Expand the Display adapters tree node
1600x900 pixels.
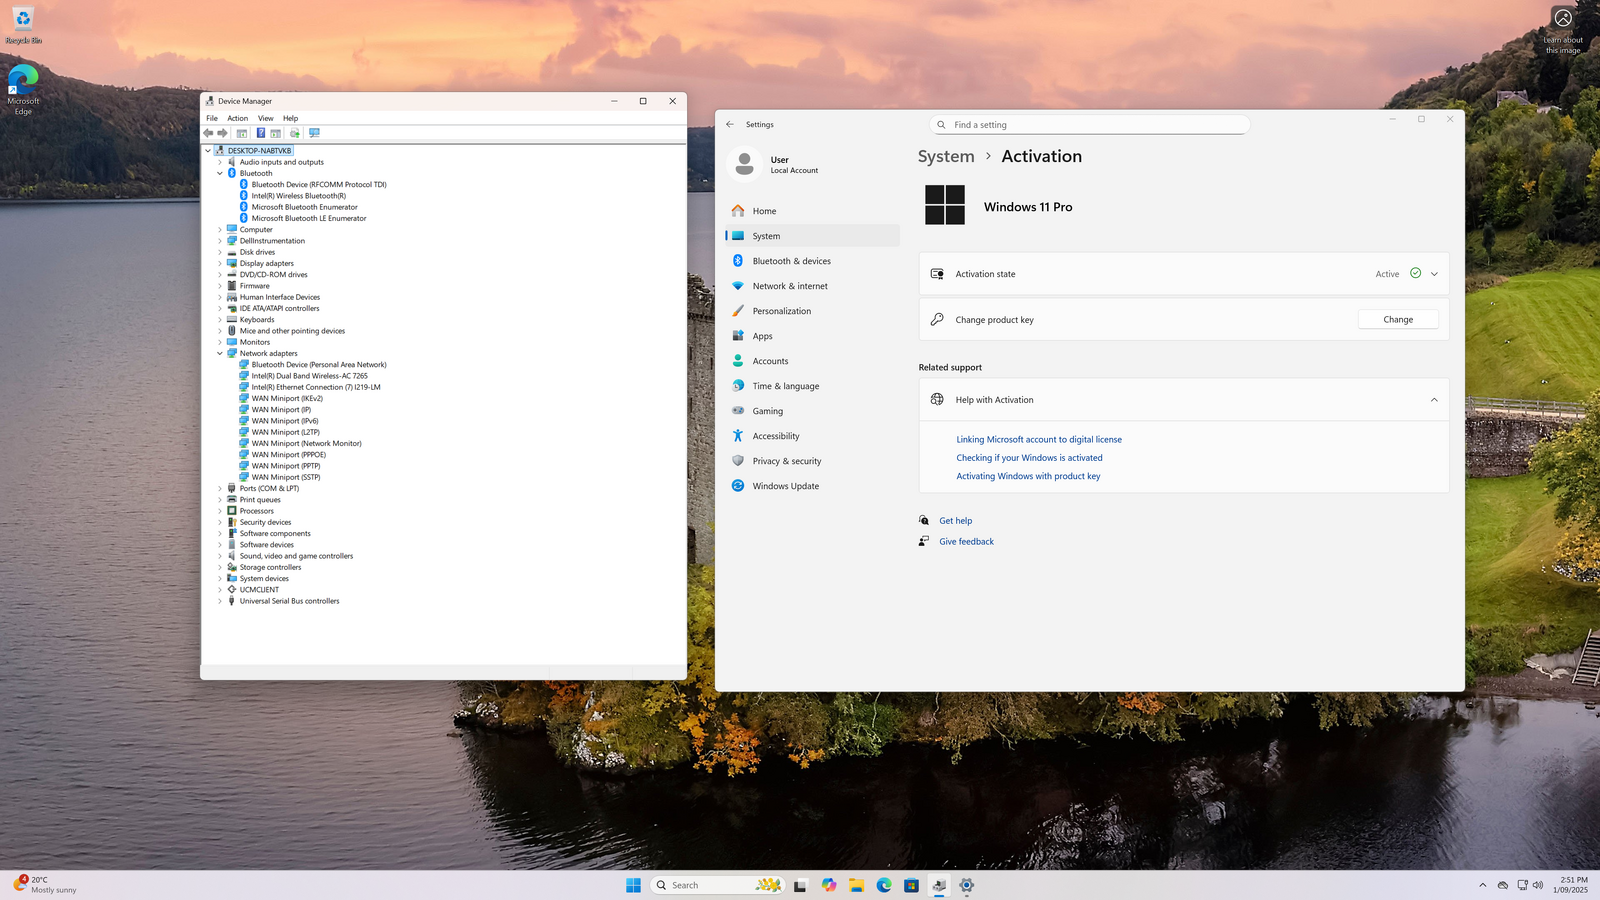[x=220, y=263]
